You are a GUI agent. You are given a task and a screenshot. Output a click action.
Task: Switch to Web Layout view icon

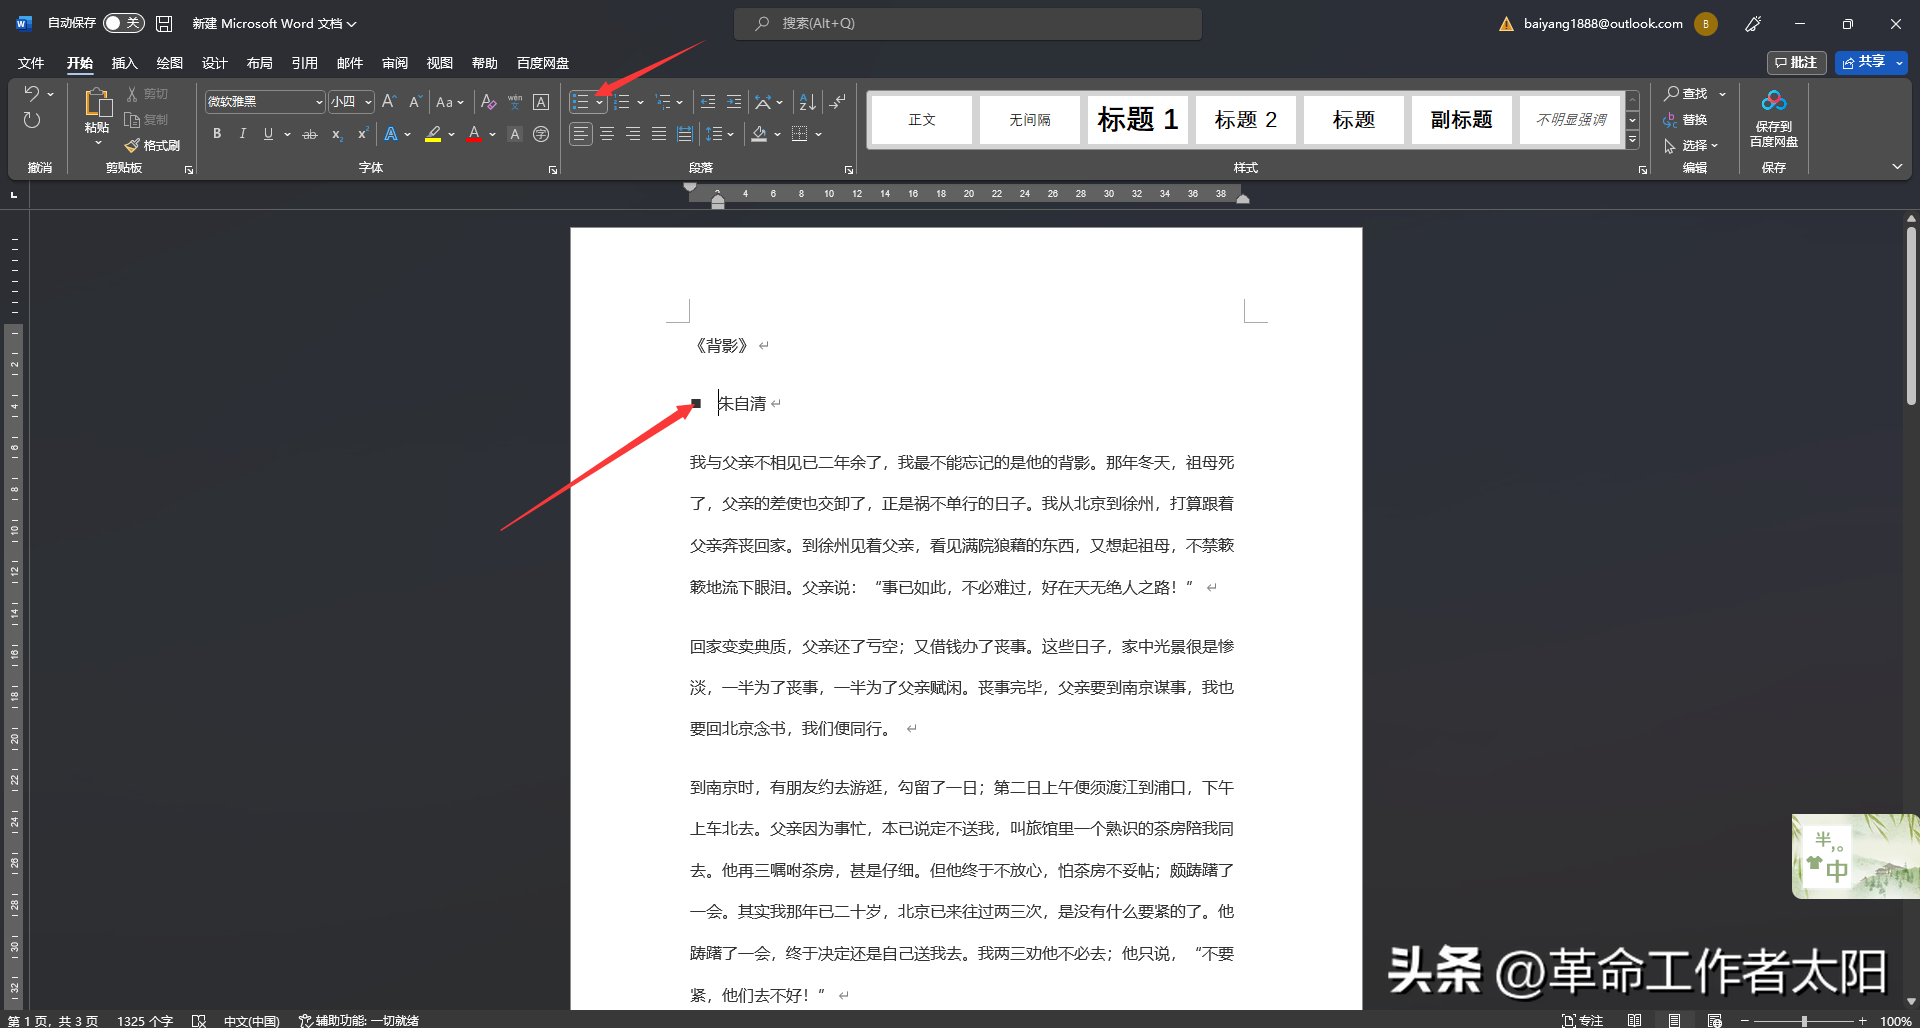(x=1714, y=1021)
